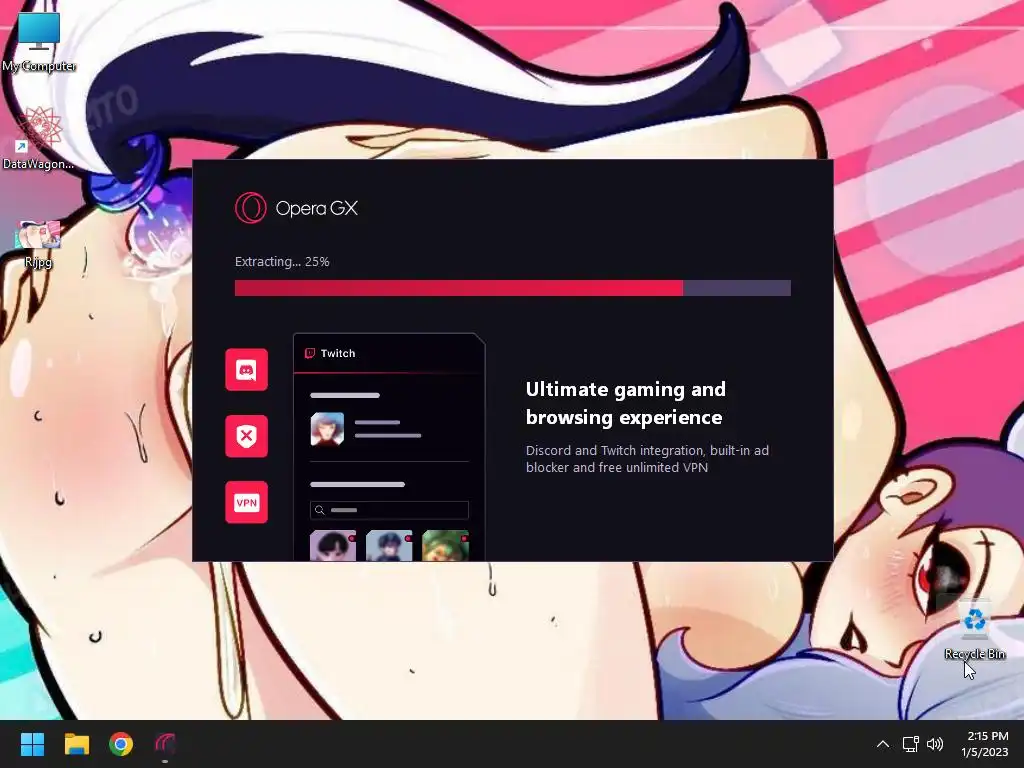This screenshot has height=768, width=1024.
Task: Click the Twitch tab in the preview panel
Action: point(330,353)
